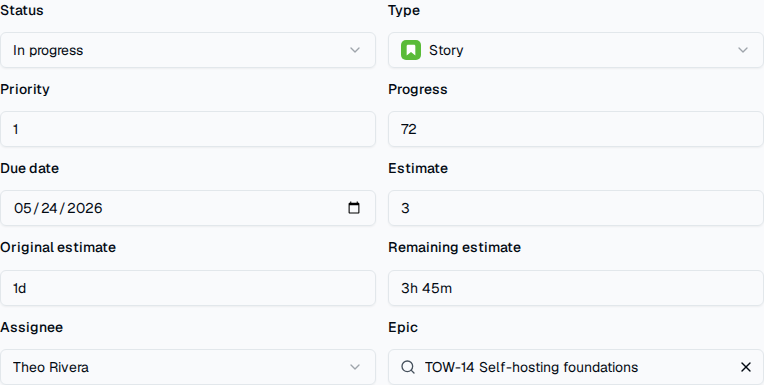This screenshot has width=764, height=385.
Task: Click the Estimate field showing 3
Action: pos(576,208)
